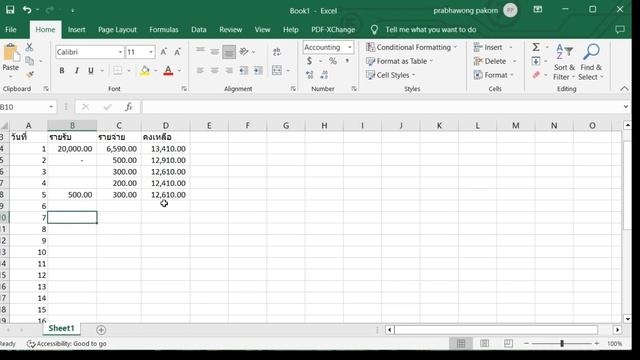Collapse the ribbon with chevron

pos(624,89)
